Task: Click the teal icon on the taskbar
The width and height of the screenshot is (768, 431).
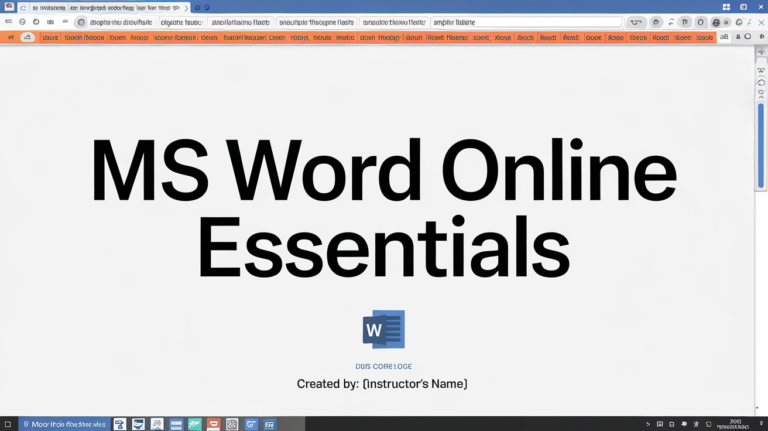Action: tap(195, 424)
